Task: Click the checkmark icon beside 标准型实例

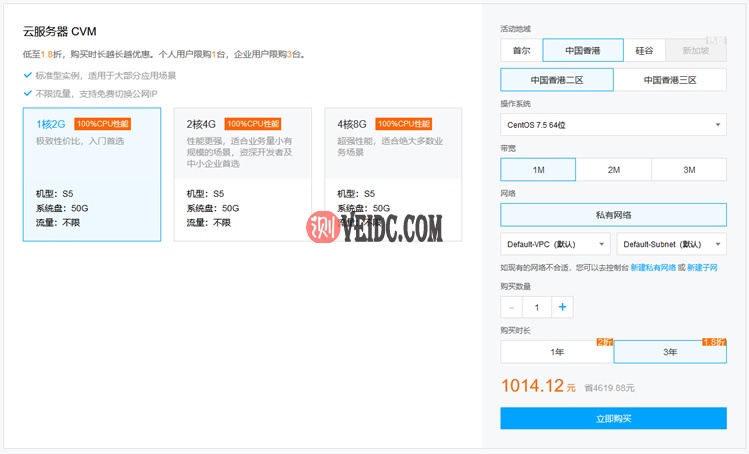Action: [x=28, y=75]
